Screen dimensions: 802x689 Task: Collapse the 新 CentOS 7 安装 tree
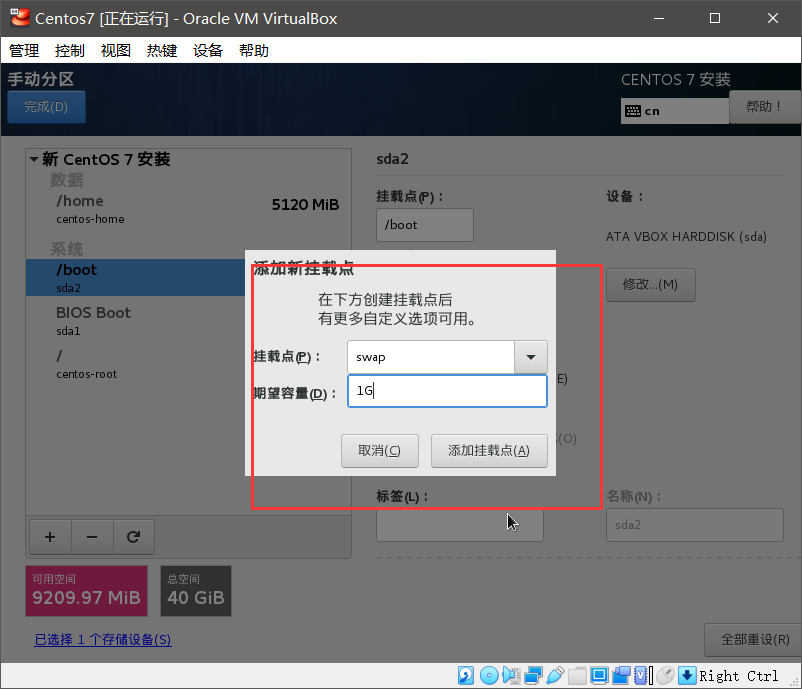(x=33, y=159)
